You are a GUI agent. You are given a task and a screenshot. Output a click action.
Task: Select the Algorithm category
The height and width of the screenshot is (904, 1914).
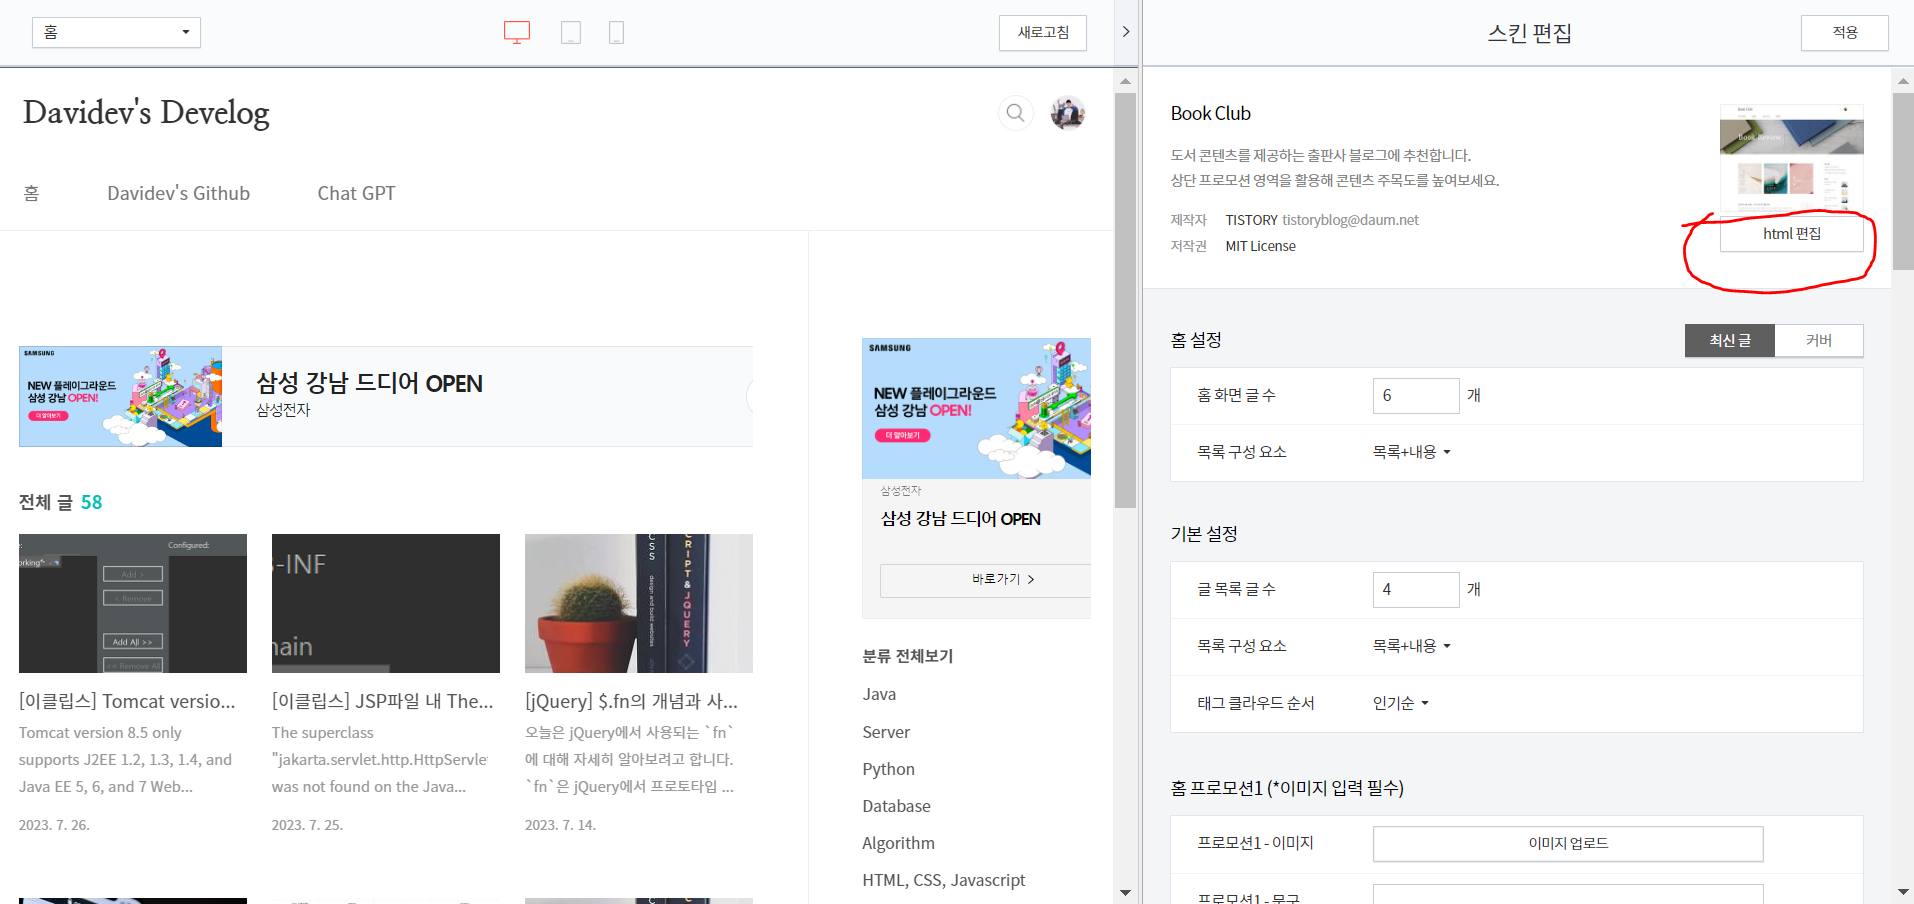click(898, 843)
